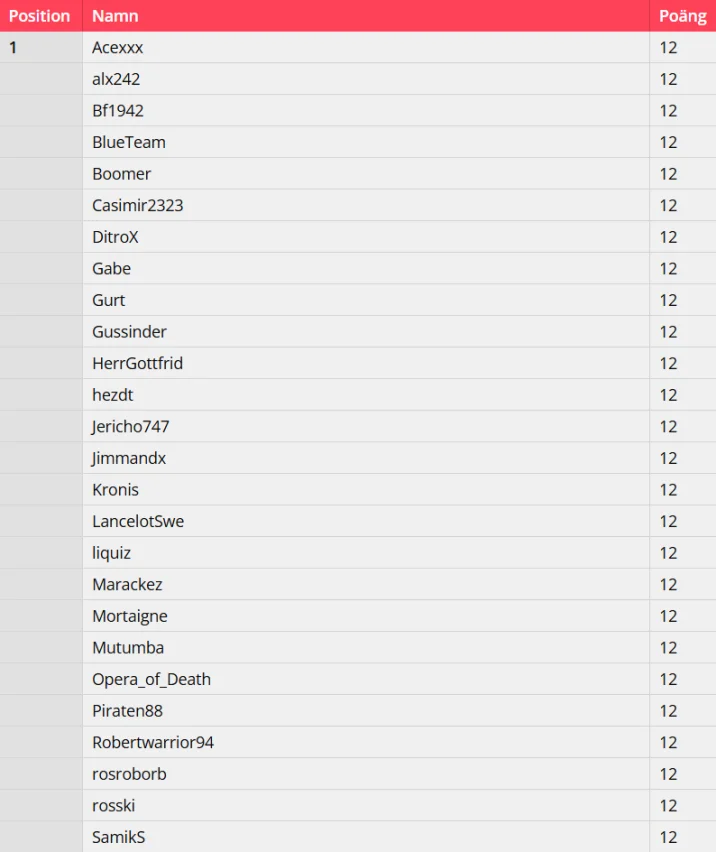The height and width of the screenshot is (852, 716).
Task: Click the Namn column header
Action: 115,16
